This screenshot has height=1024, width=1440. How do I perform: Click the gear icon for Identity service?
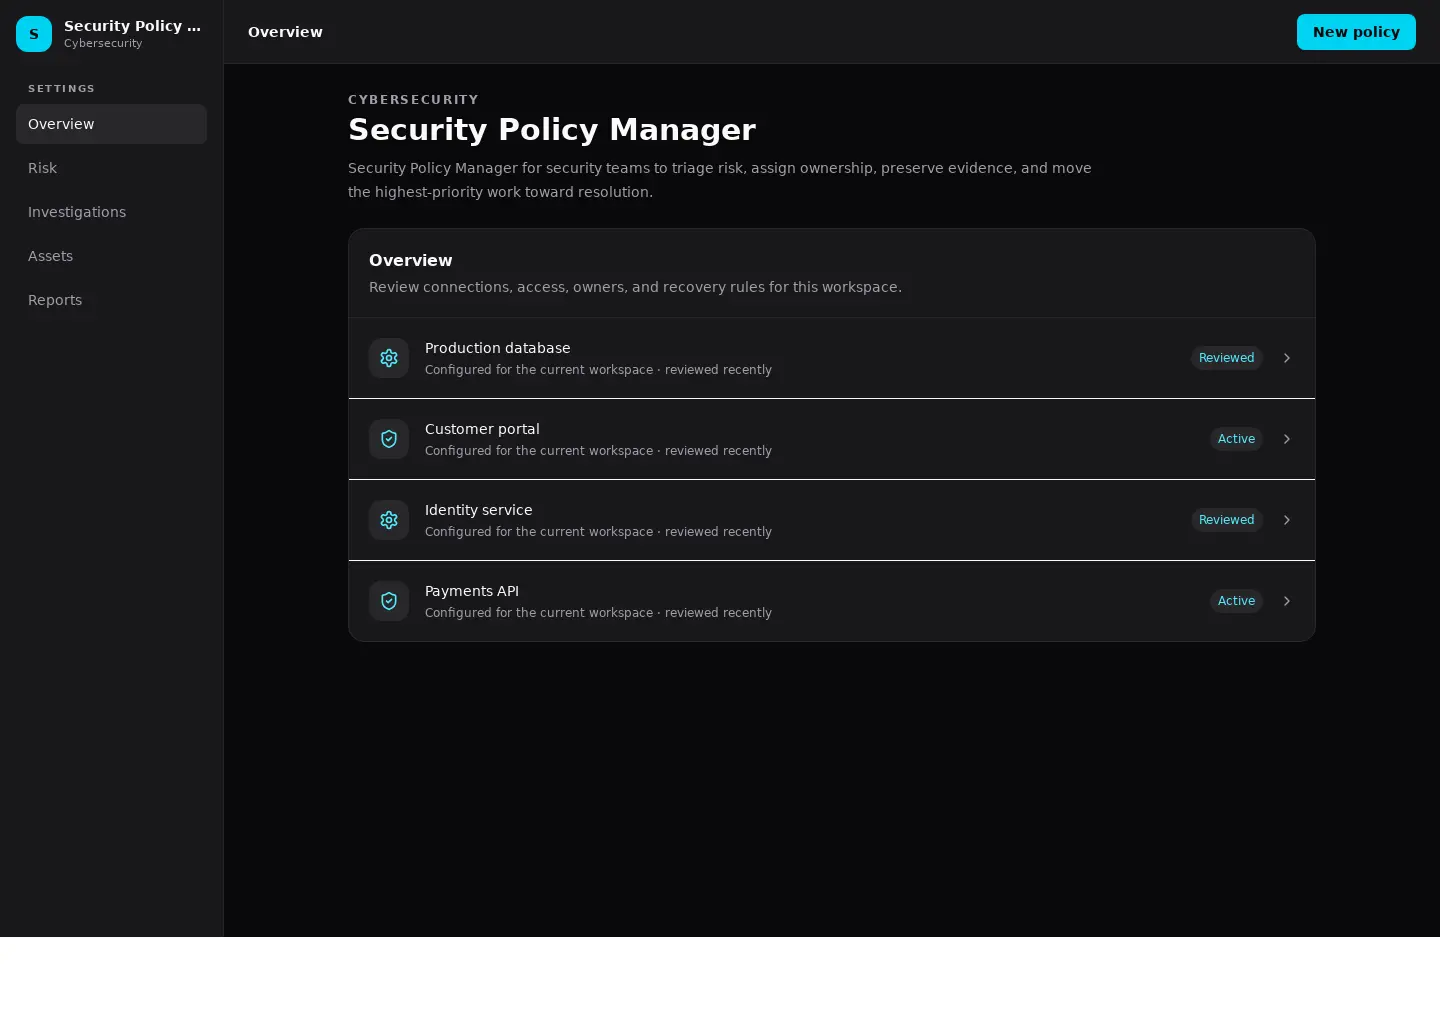(x=389, y=520)
